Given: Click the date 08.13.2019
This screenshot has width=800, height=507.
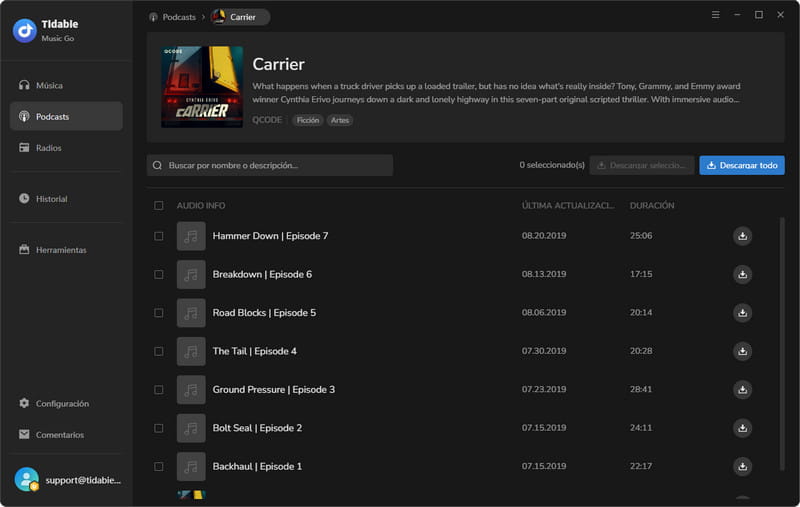Looking at the screenshot, I should (544, 274).
